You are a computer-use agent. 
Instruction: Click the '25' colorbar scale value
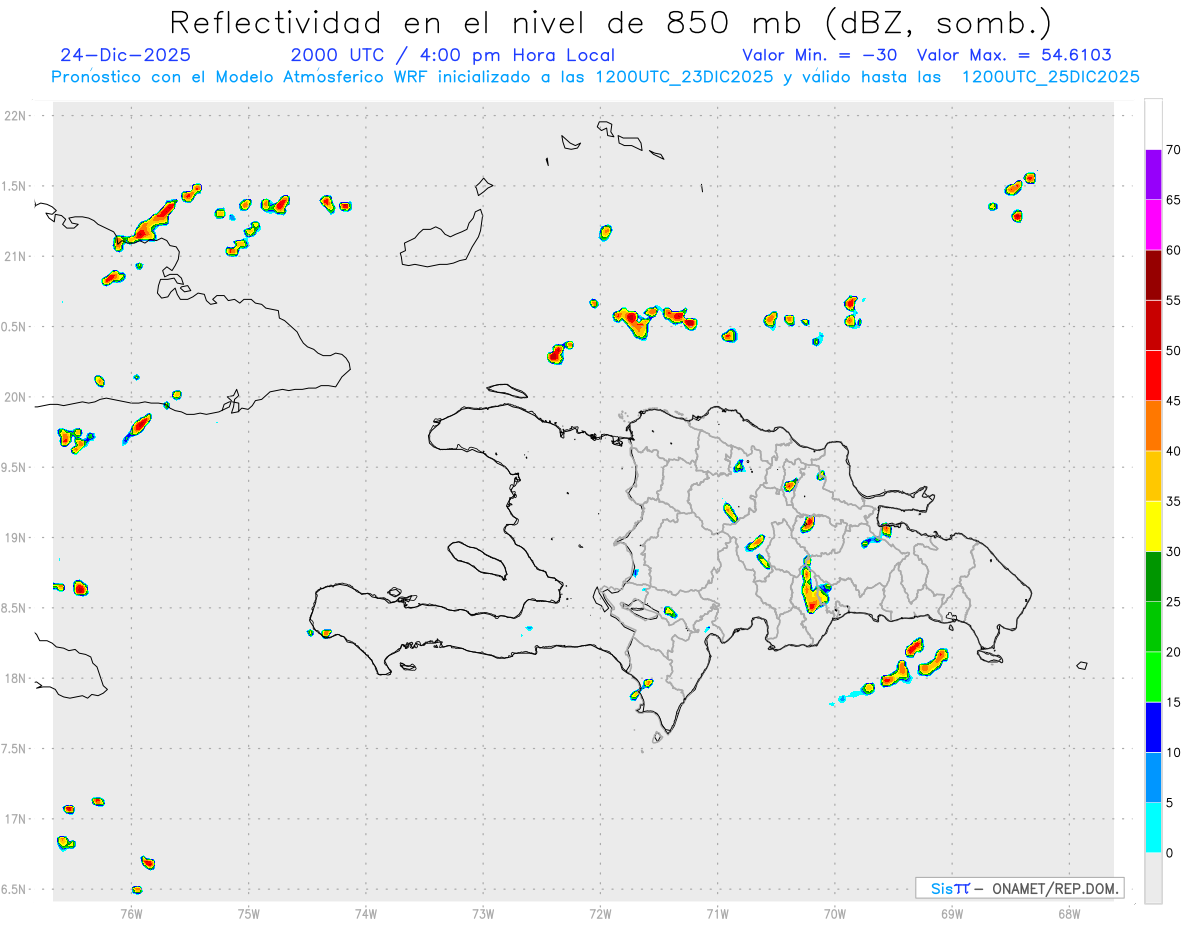point(1173,602)
